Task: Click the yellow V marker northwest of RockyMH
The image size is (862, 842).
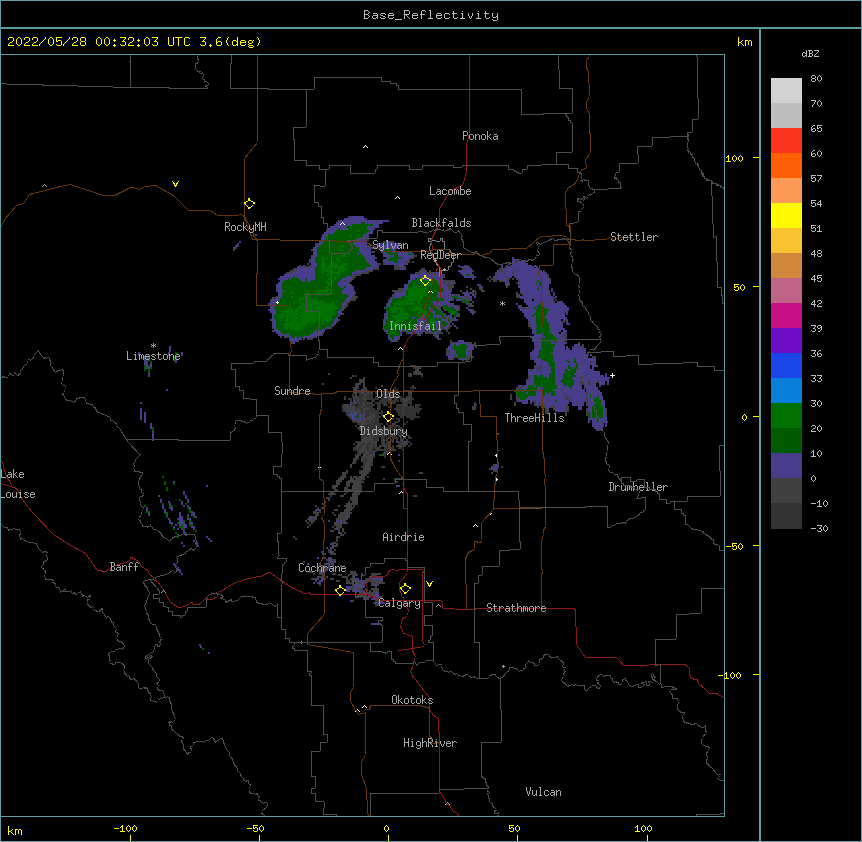Action: pyautogui.click(x=175, y=184)
